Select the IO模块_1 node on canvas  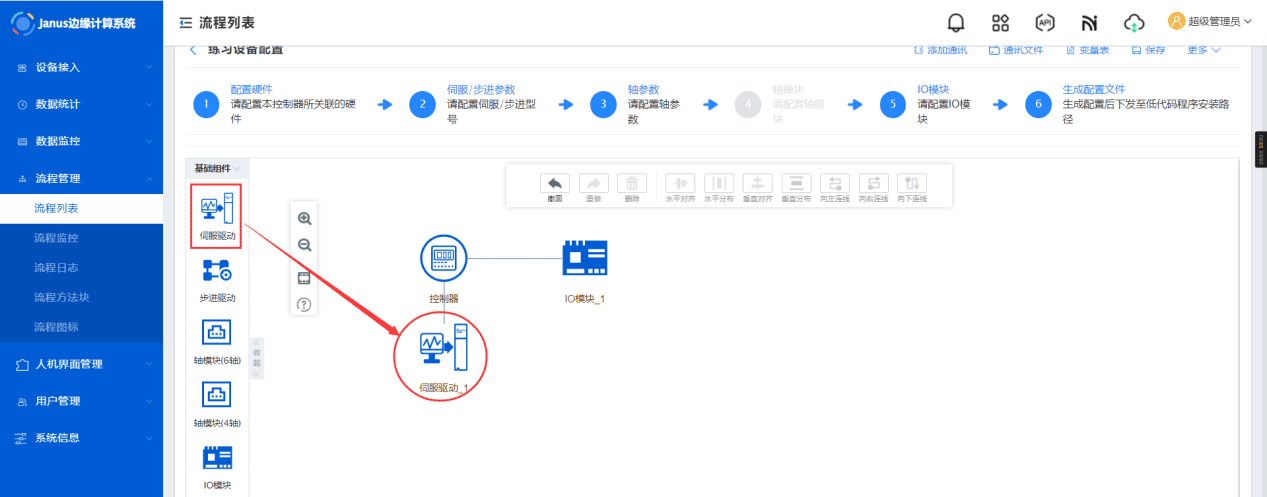tap(584, 258)
